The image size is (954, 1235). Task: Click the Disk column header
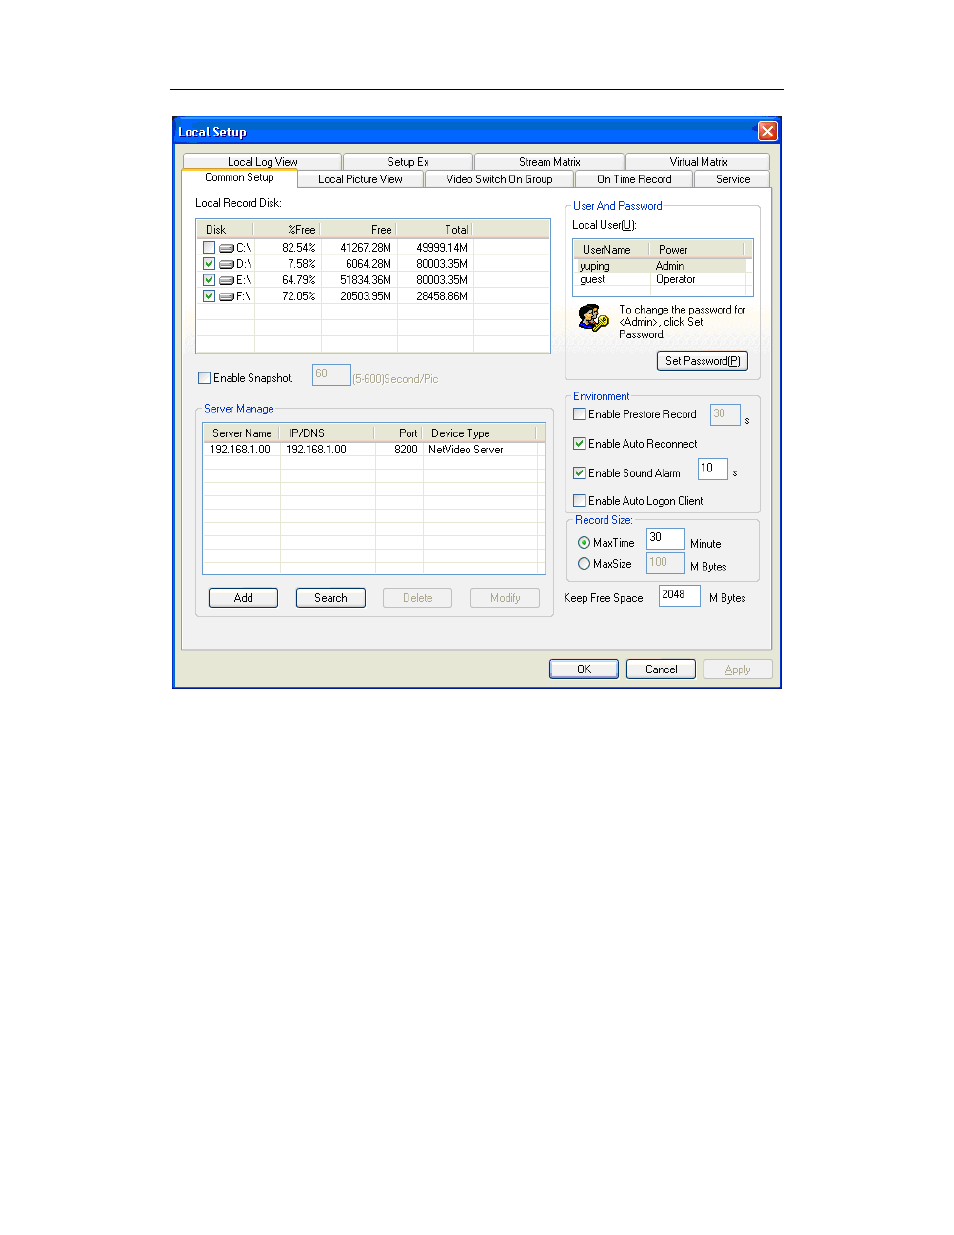click(x=226, y=230)
